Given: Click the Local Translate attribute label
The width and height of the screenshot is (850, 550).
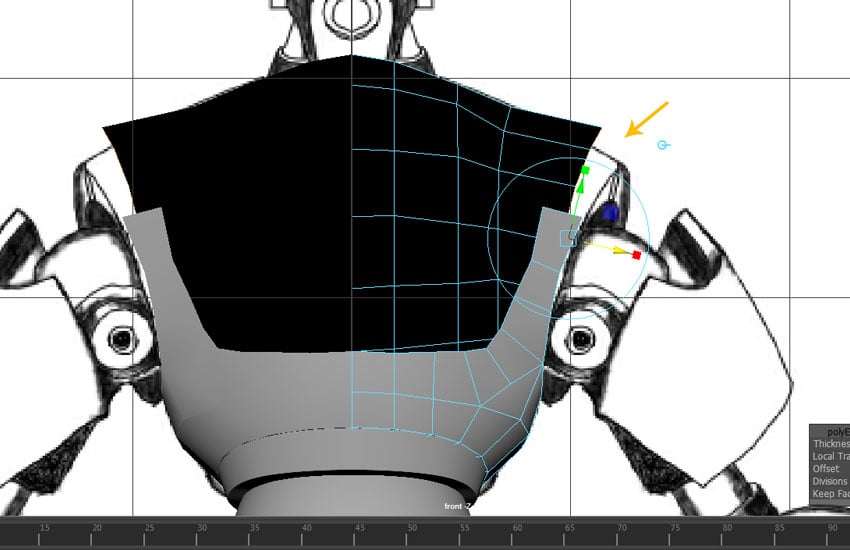Looking at the screenshot, I should tap(831, 456).
